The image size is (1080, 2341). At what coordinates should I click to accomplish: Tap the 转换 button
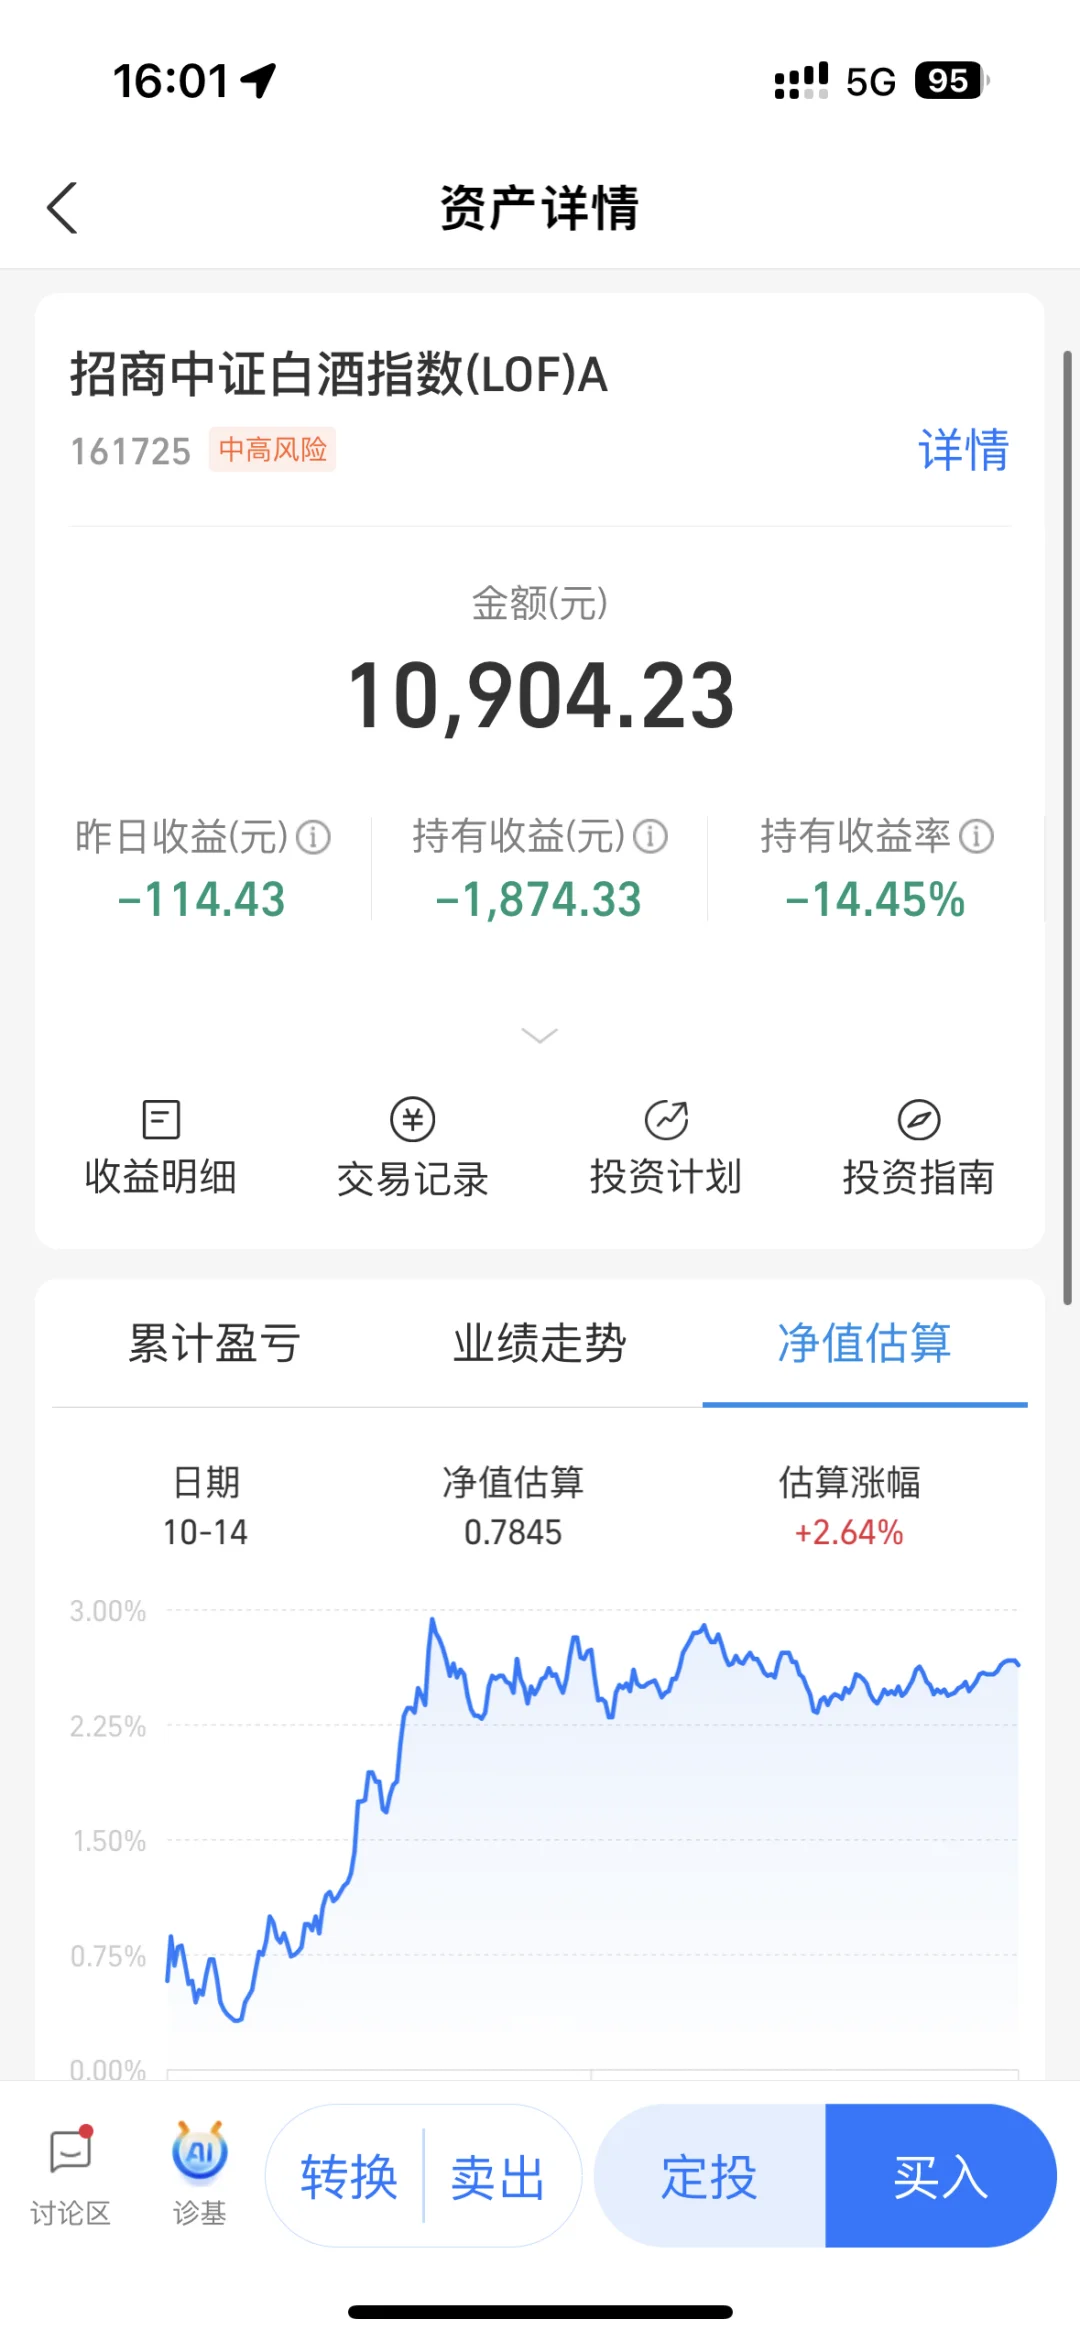(349, 2177)
